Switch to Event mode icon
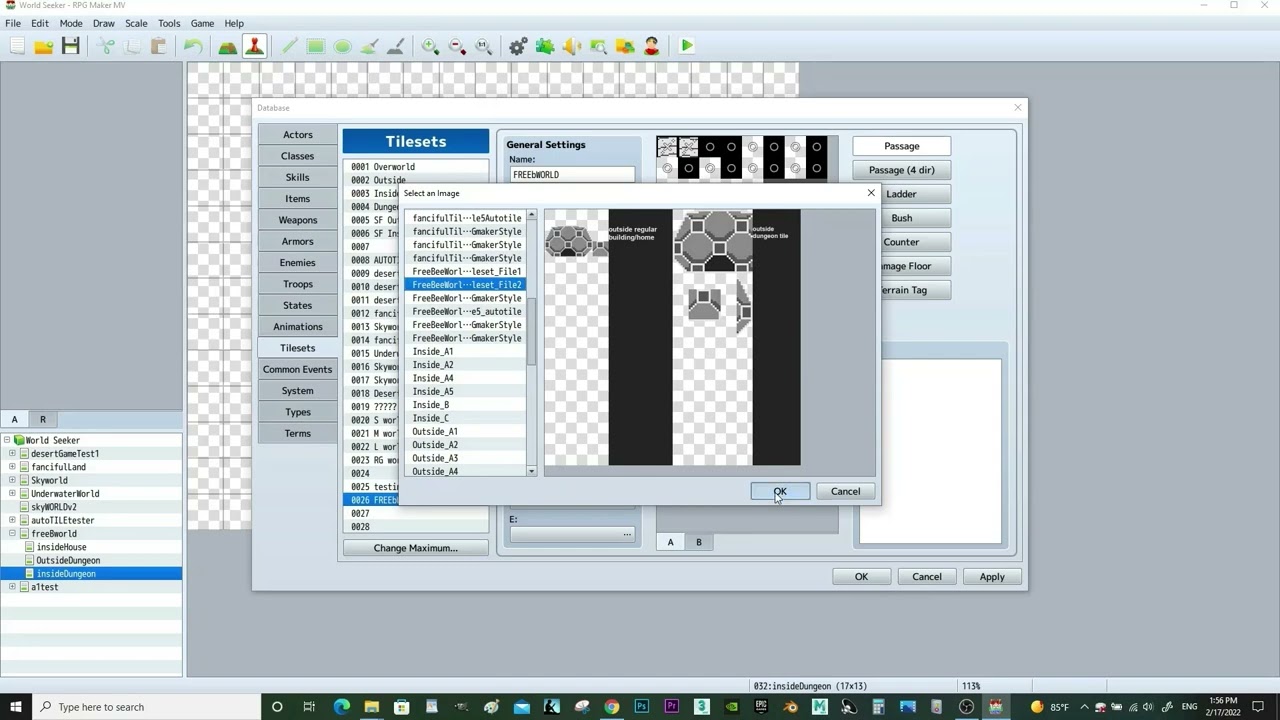Image resolution: width=1280 pixels, height=720 pixels. (x=254, y=46)
